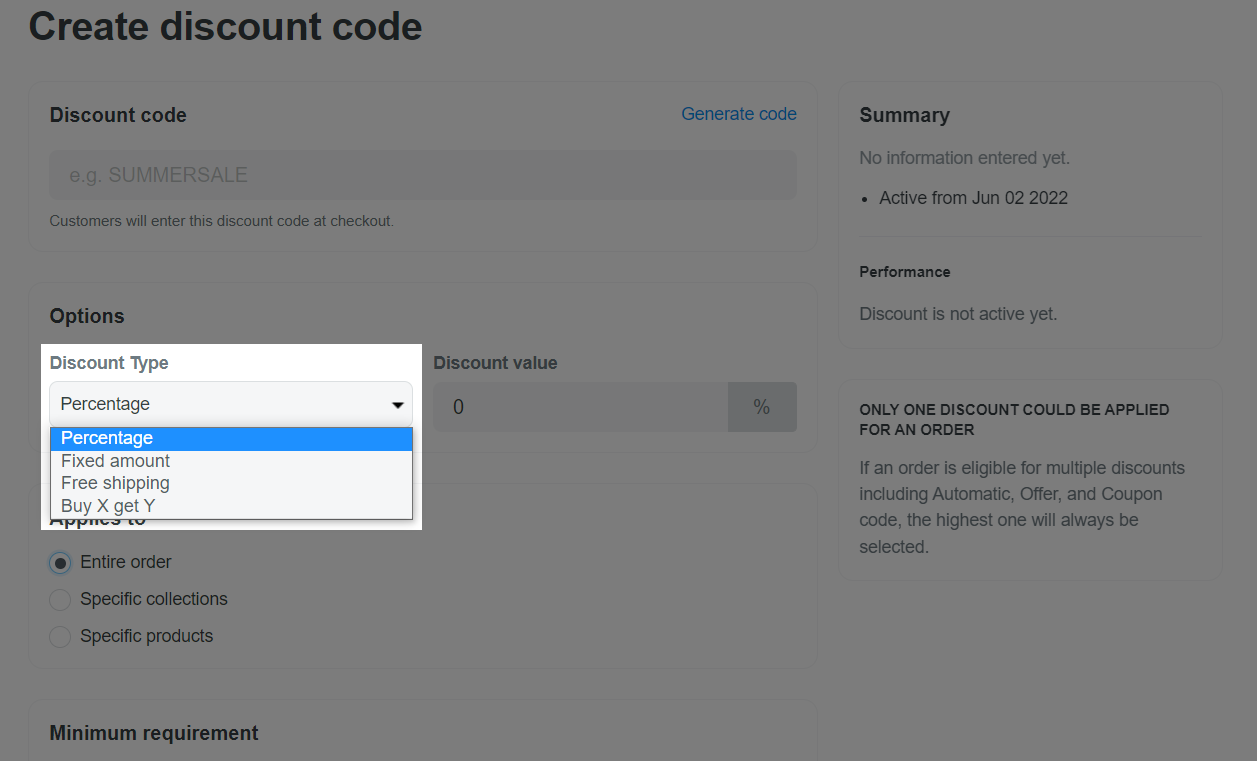Screen dimensions: 1257x761
Task: Click 'Discount is not active yet.' text
Action: (x=958, y=314)
